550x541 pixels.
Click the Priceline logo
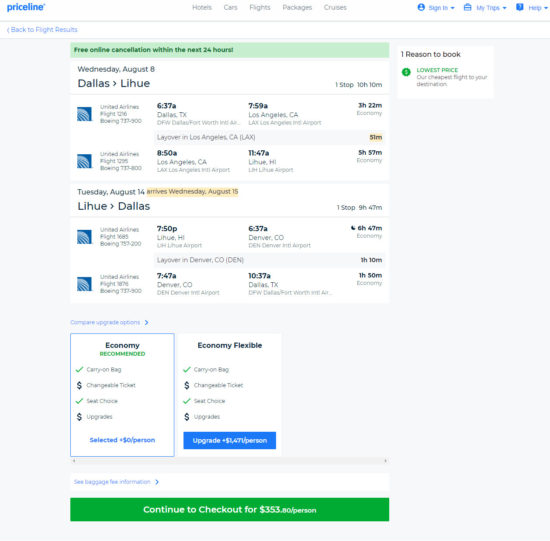(x=26, y=7)
